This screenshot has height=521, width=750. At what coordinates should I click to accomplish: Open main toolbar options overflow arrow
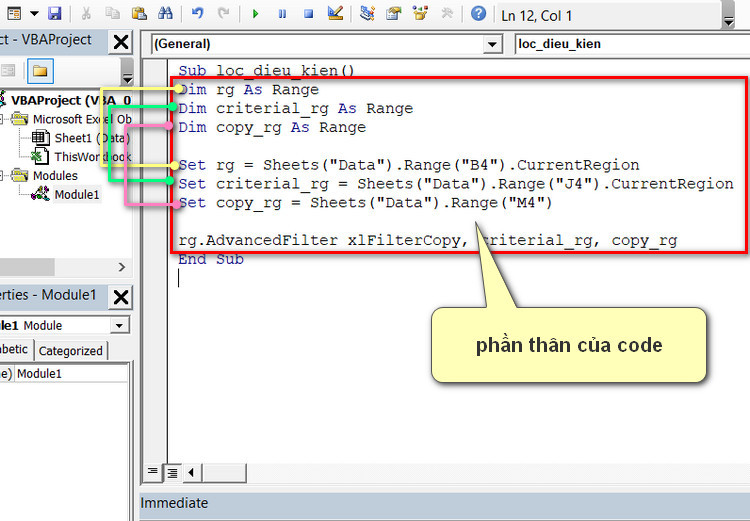click(728, 21)
